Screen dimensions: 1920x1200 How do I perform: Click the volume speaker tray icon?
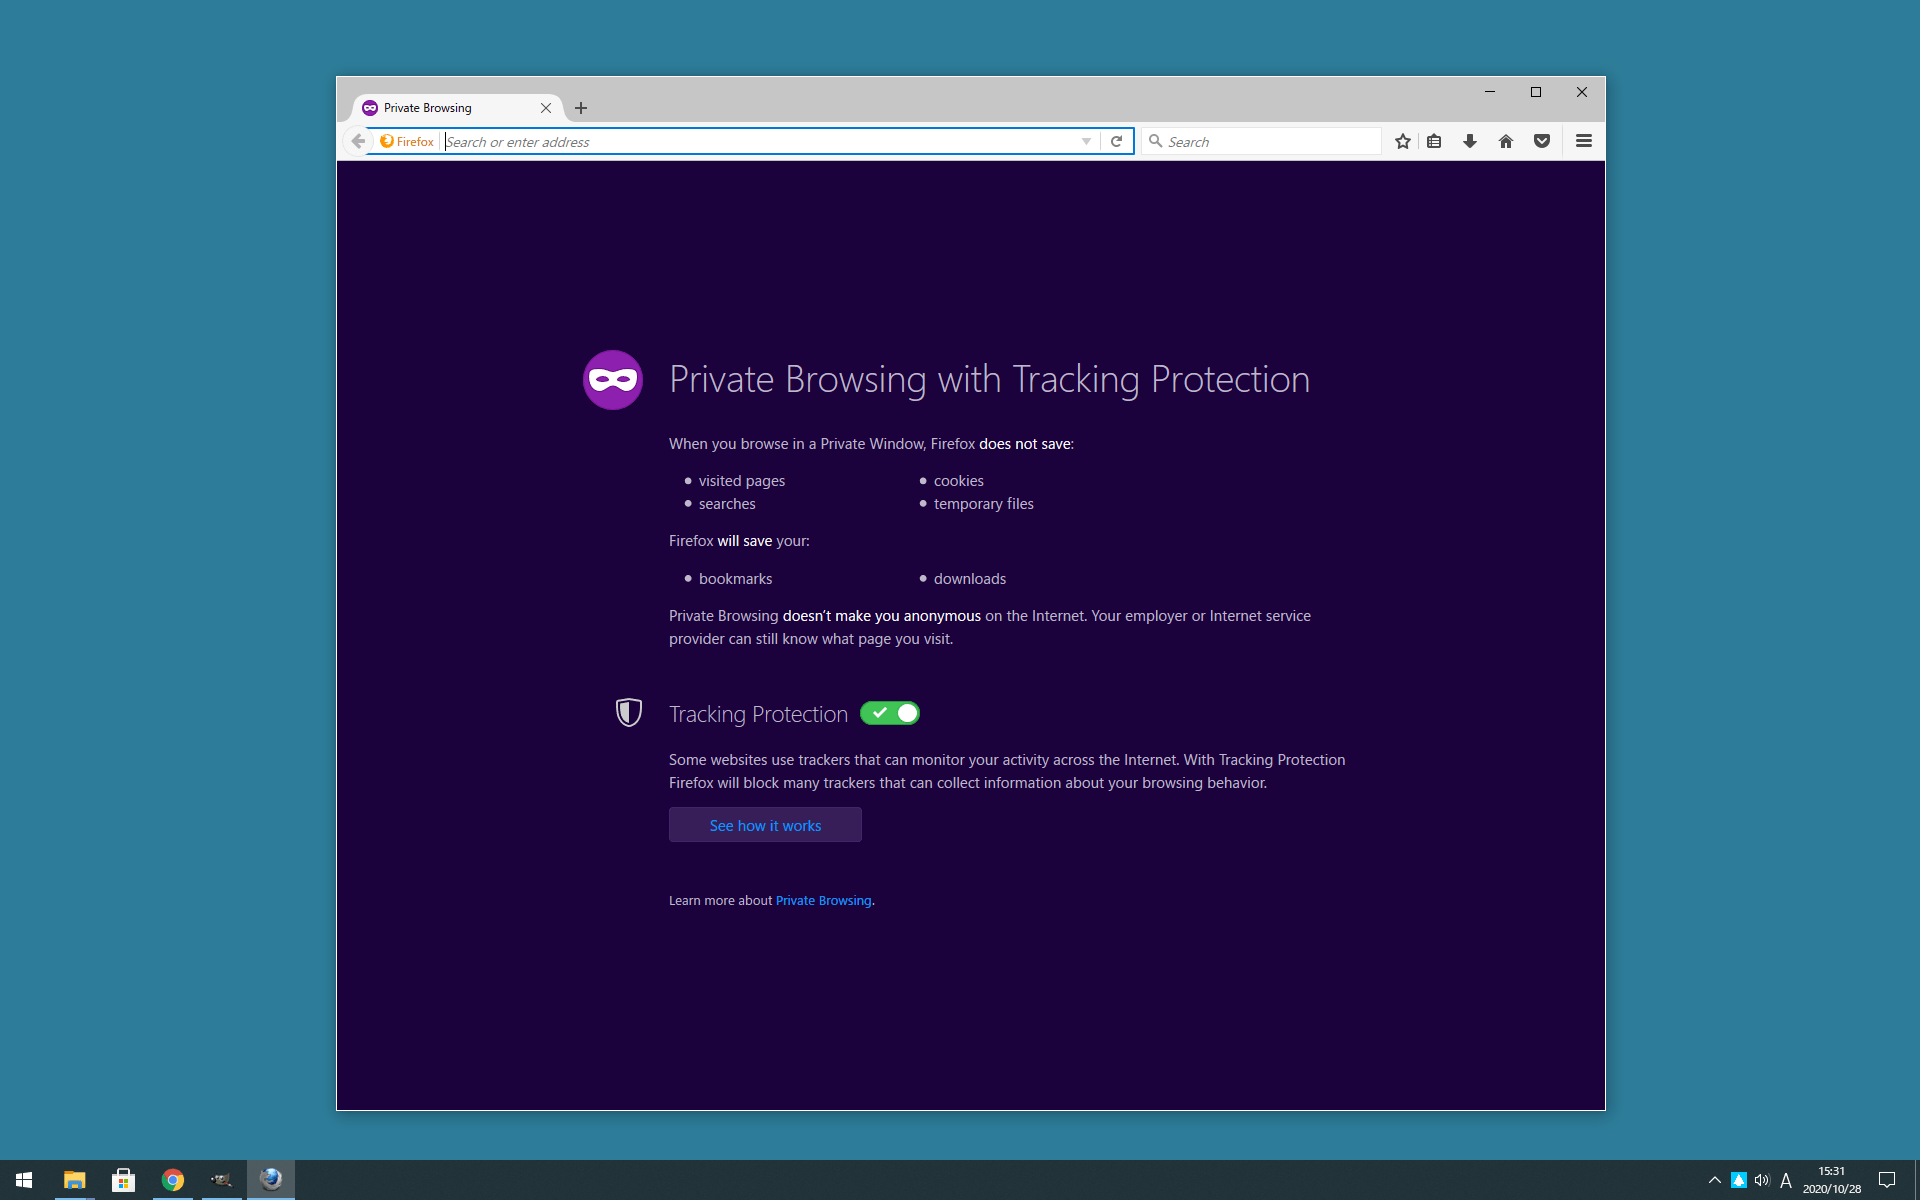pos(1762,1180)
